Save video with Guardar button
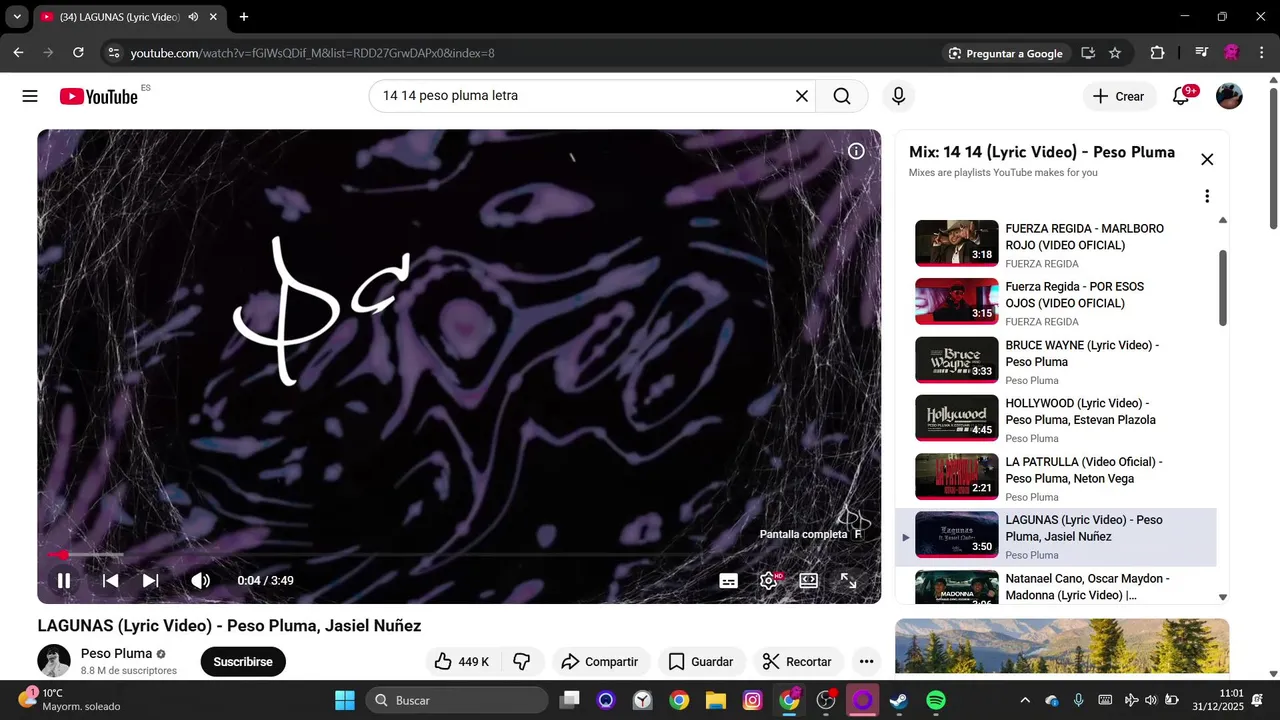Screen dimensions: 1280x720 coord(701,662)
